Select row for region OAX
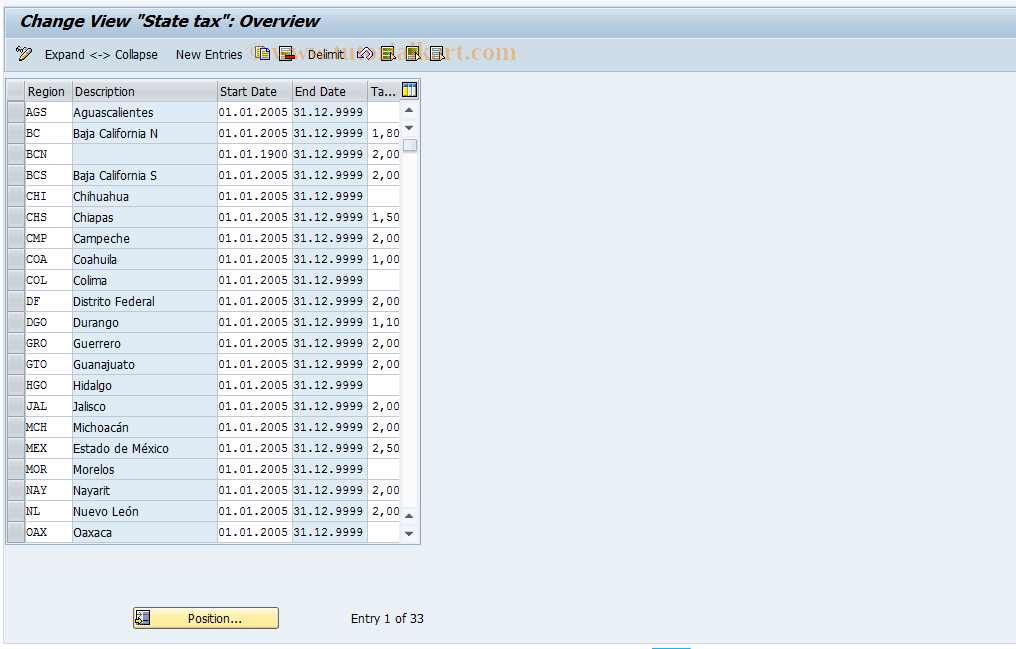 tap(16, 532)
